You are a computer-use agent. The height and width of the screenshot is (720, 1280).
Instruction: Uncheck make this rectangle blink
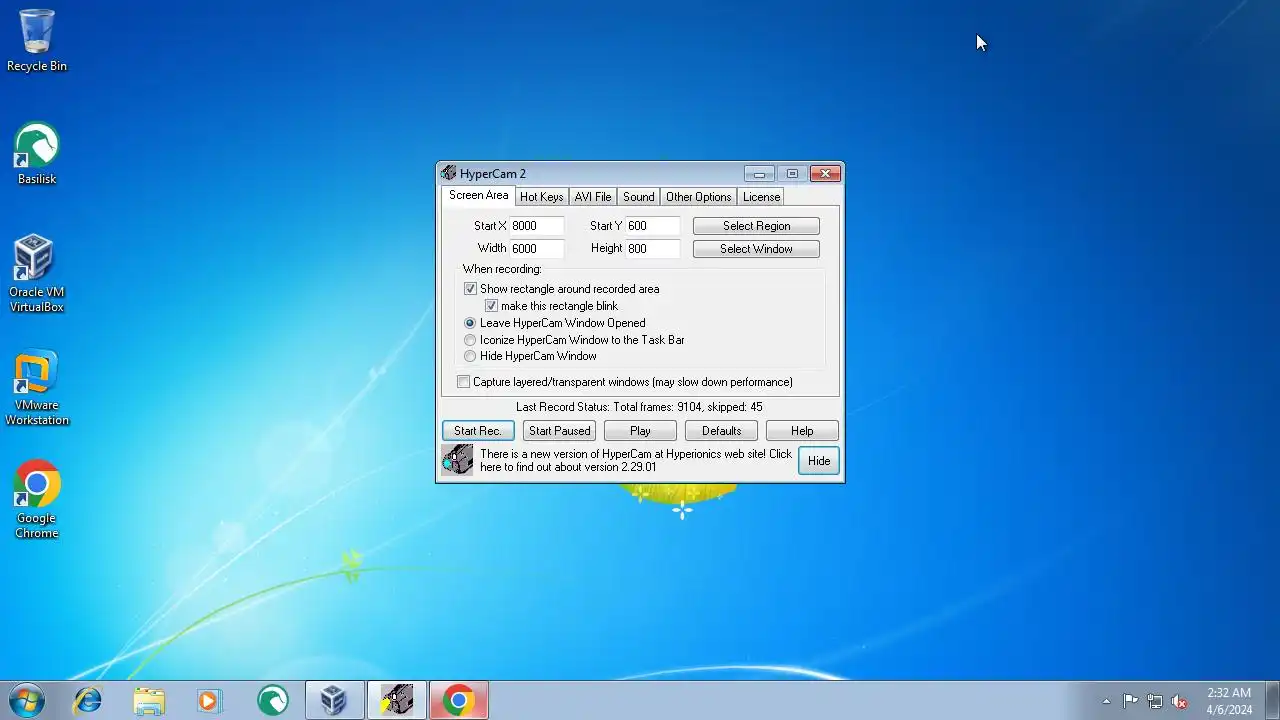click(491, 306)
